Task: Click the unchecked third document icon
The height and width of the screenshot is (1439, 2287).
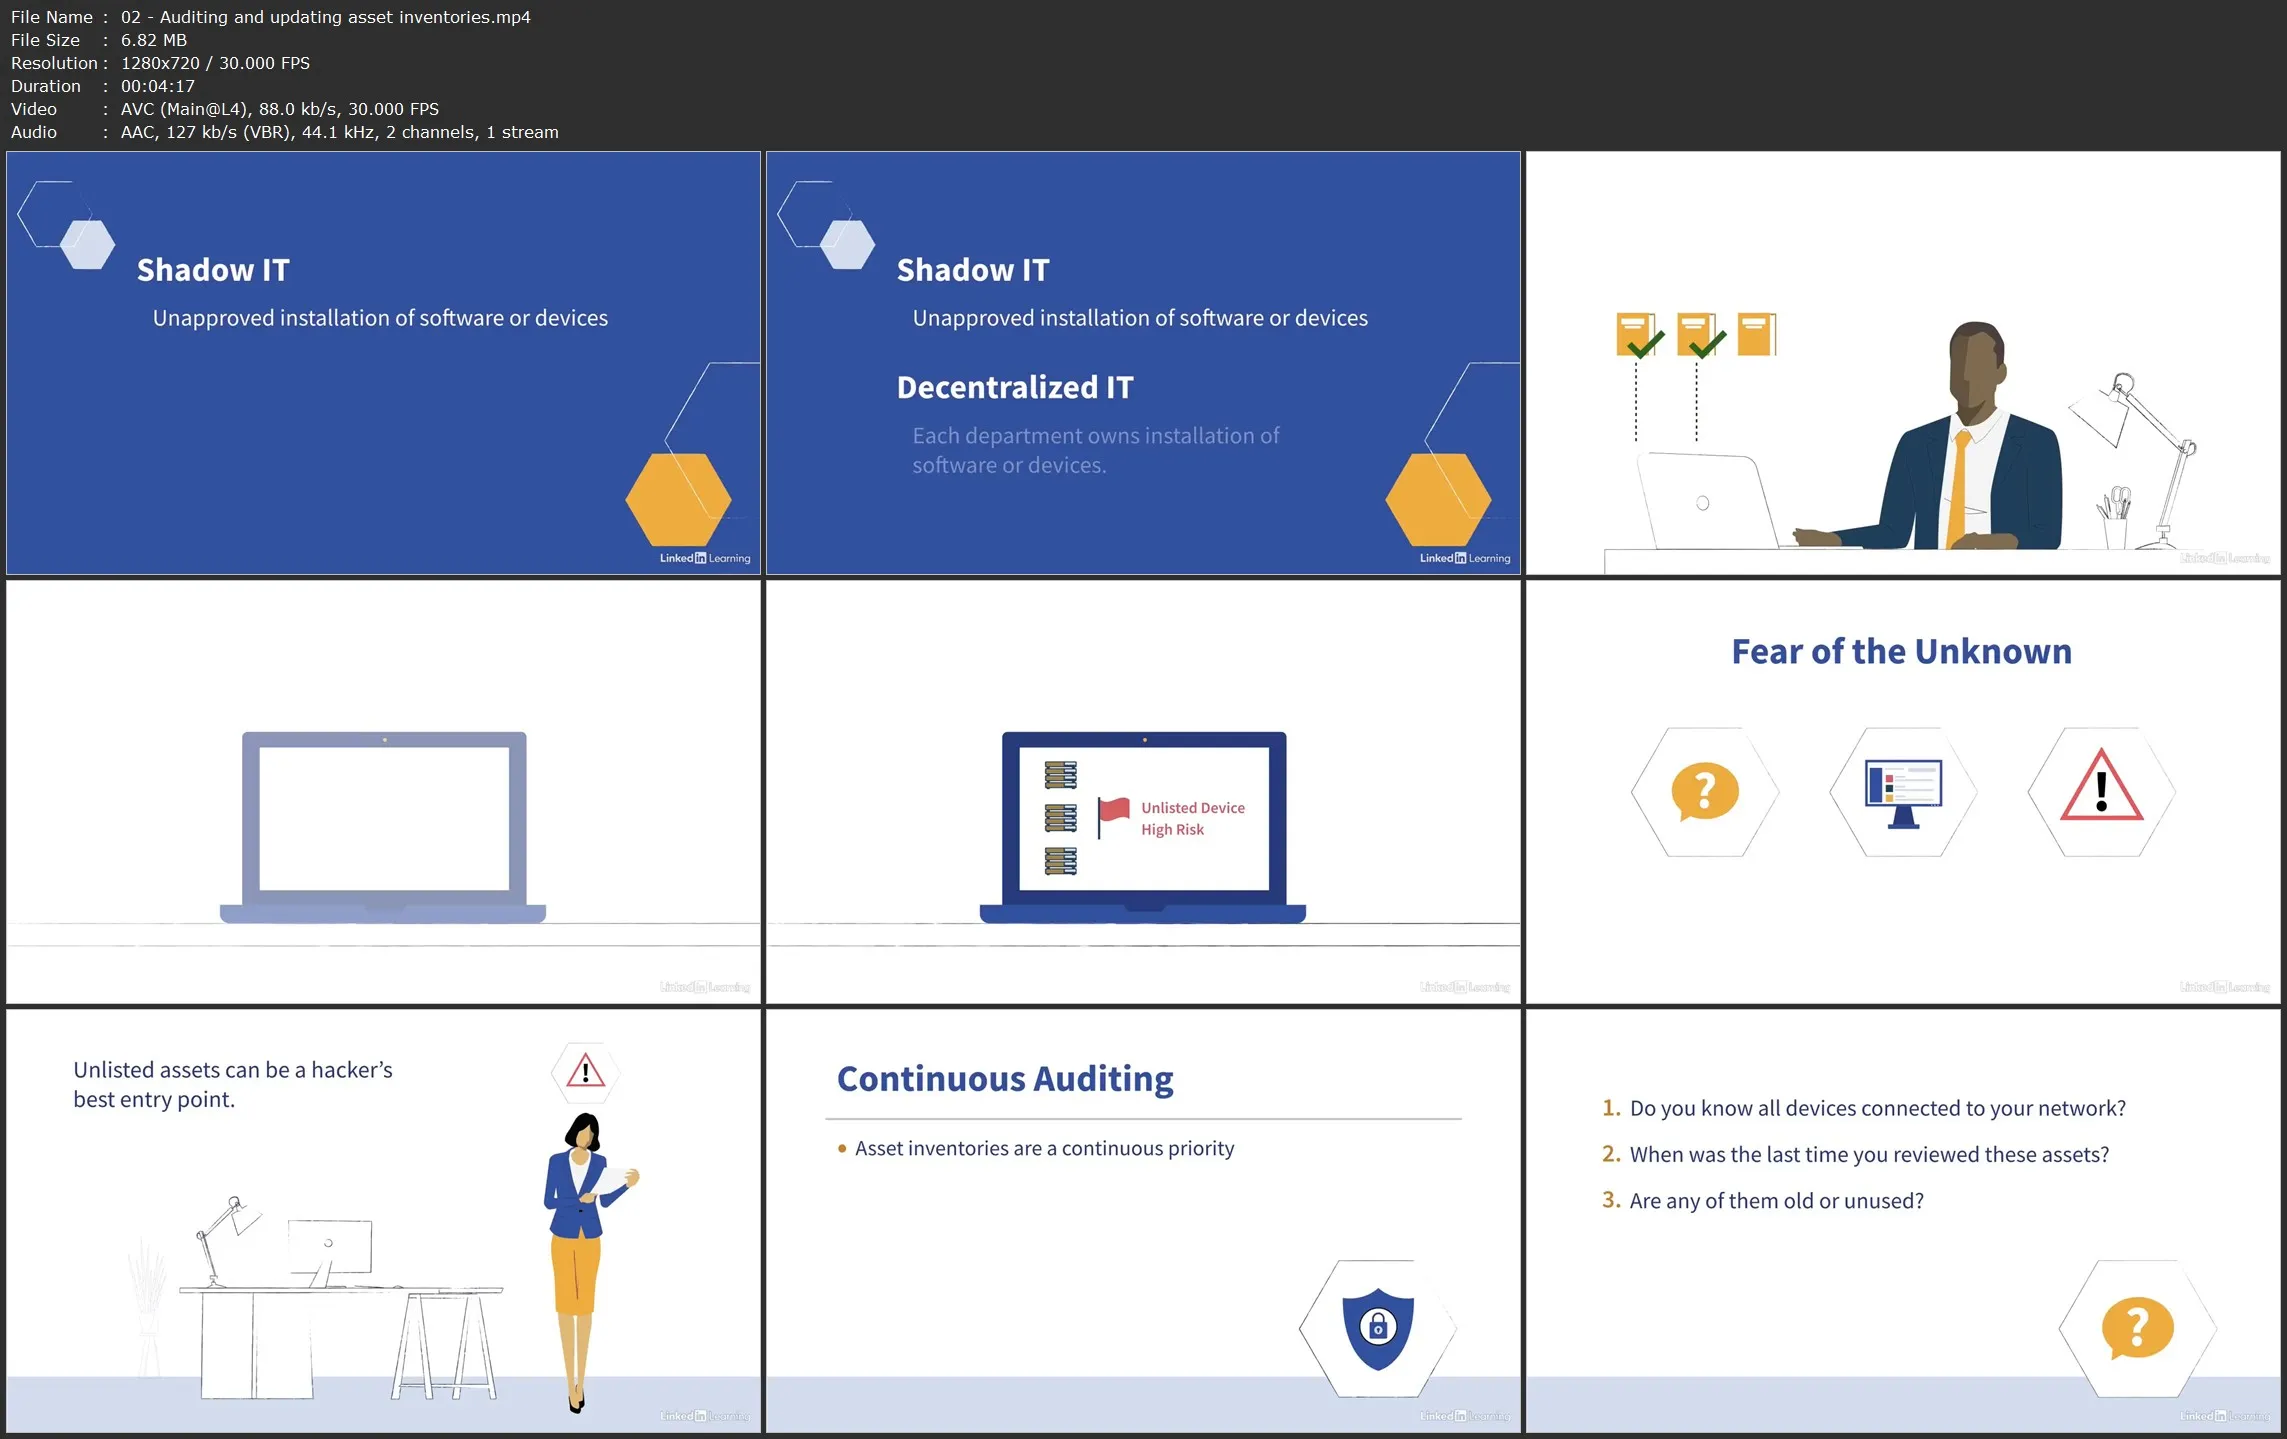Action: (1756, 335)
